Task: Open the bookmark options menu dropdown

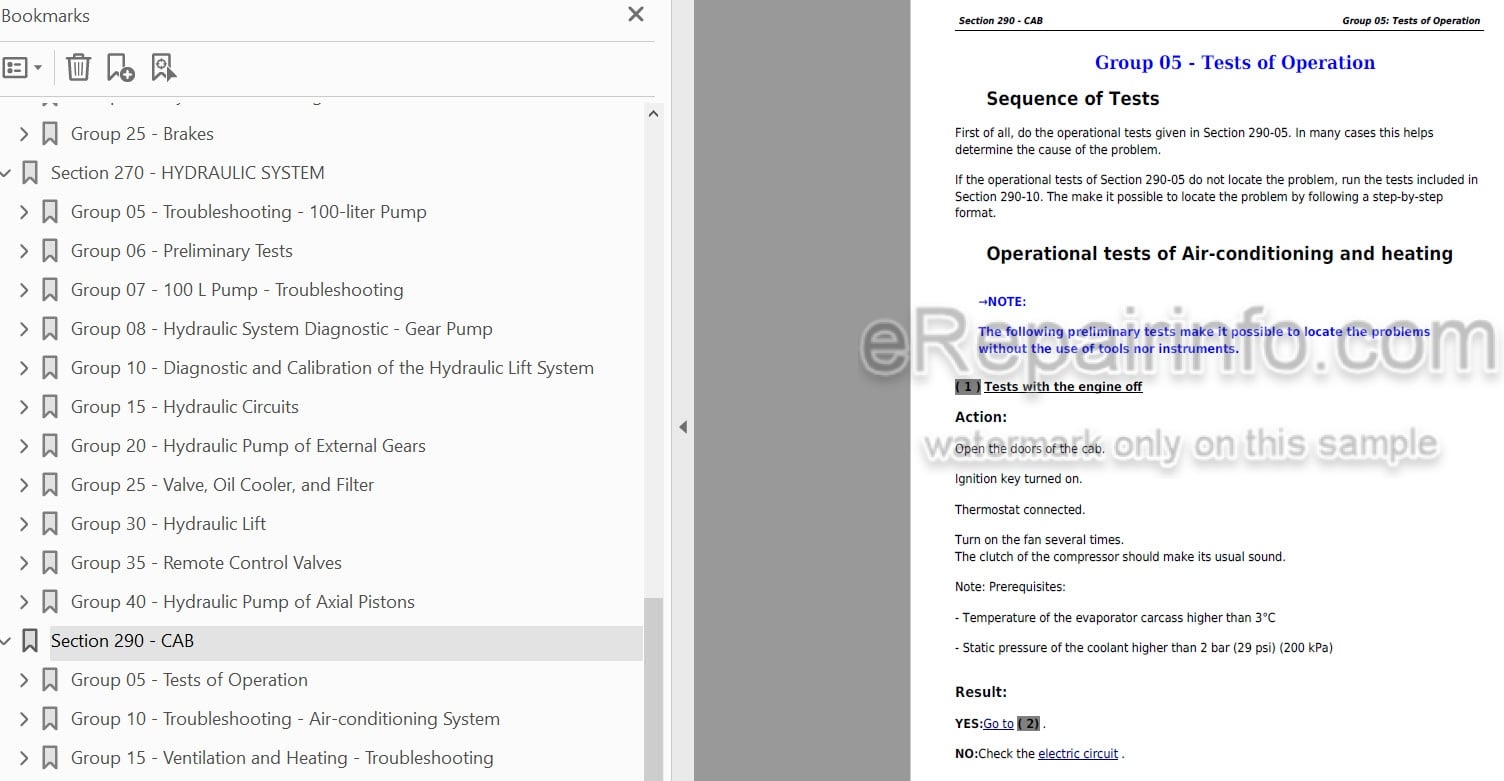Action: pyautogui.click(x=22, y=68)
